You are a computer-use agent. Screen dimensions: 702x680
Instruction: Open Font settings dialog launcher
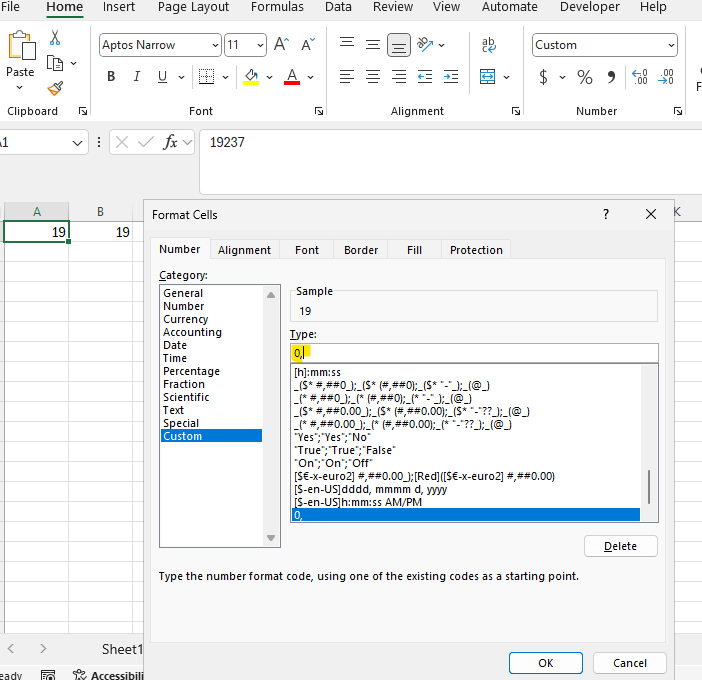pyautogui.click(x=319, y=111)
